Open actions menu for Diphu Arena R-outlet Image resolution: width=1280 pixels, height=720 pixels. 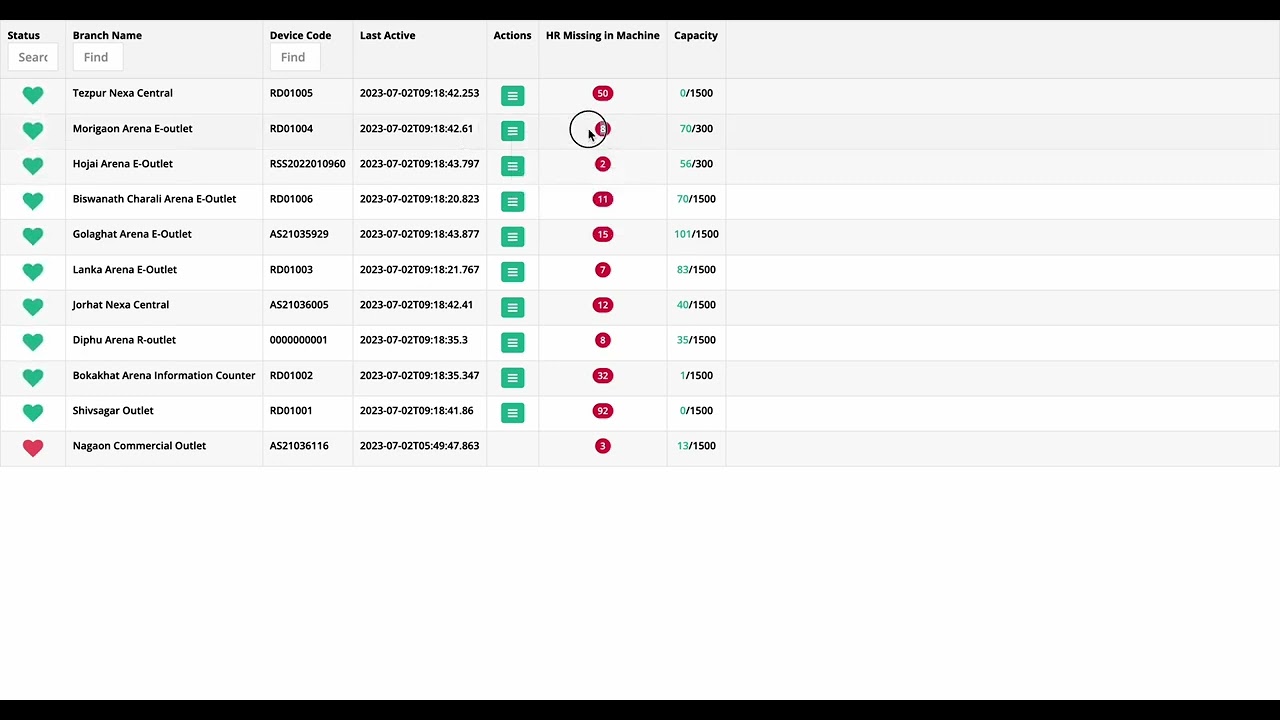[512, 343]
